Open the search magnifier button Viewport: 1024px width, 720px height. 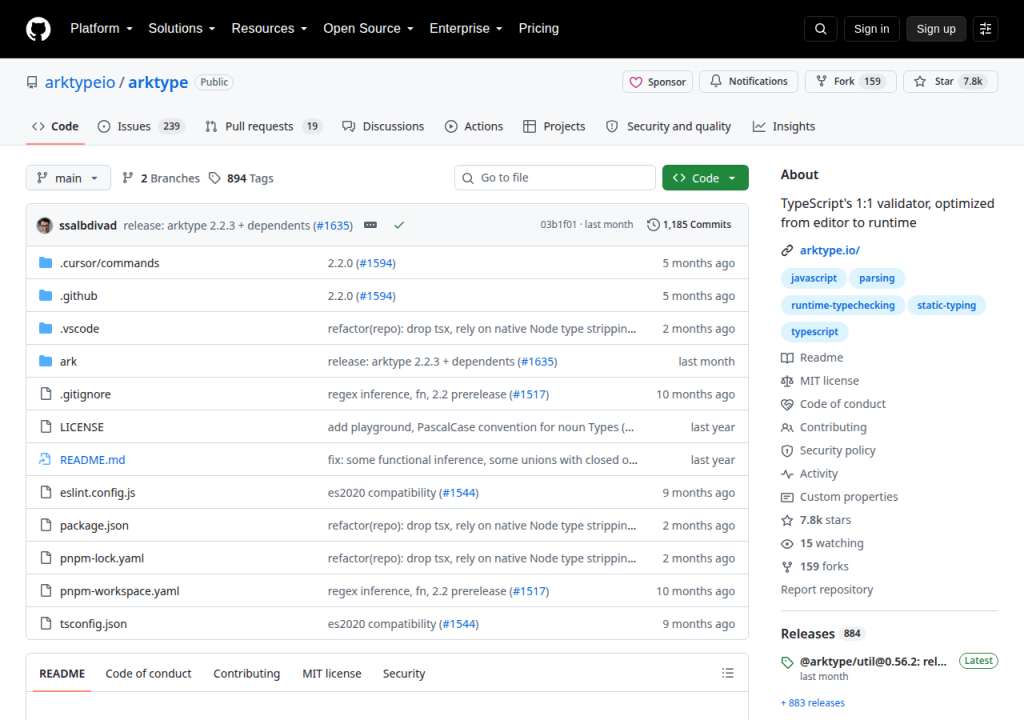[x=820, y=29]
